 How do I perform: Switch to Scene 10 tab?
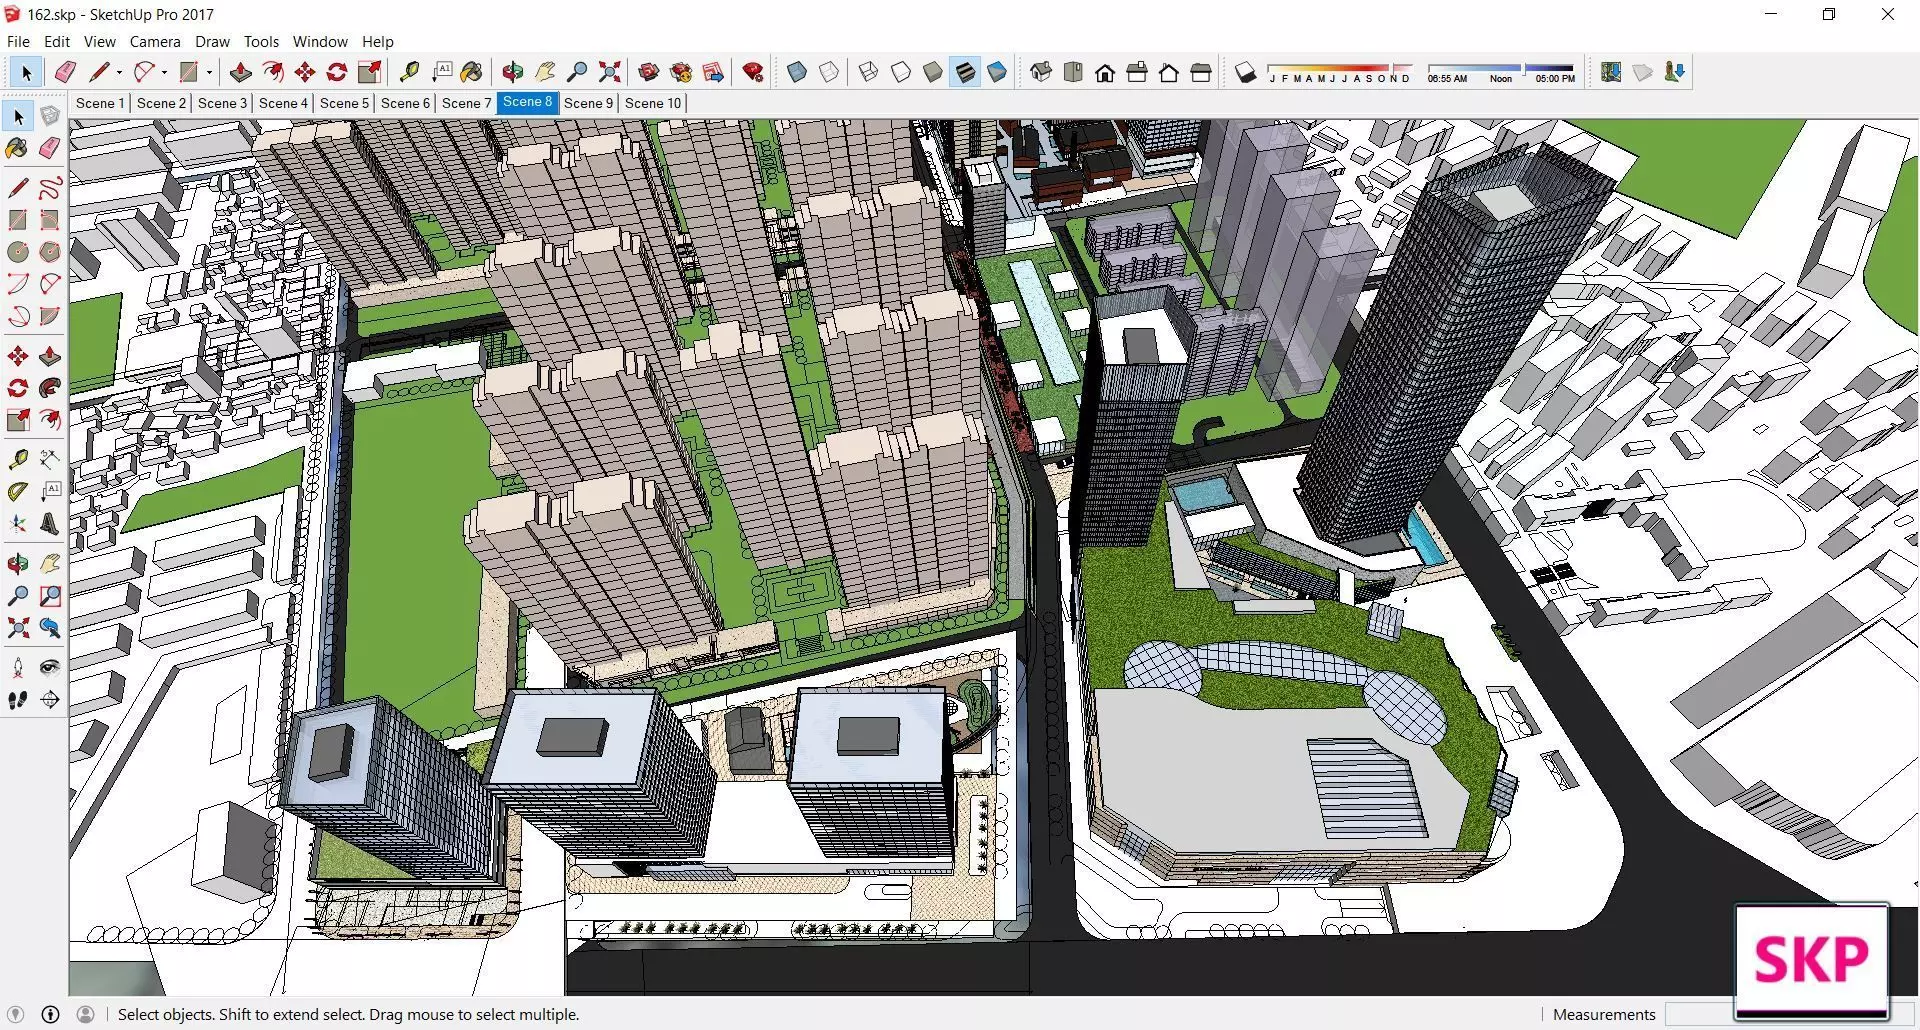pyautogui.click(x=653, y=103)
